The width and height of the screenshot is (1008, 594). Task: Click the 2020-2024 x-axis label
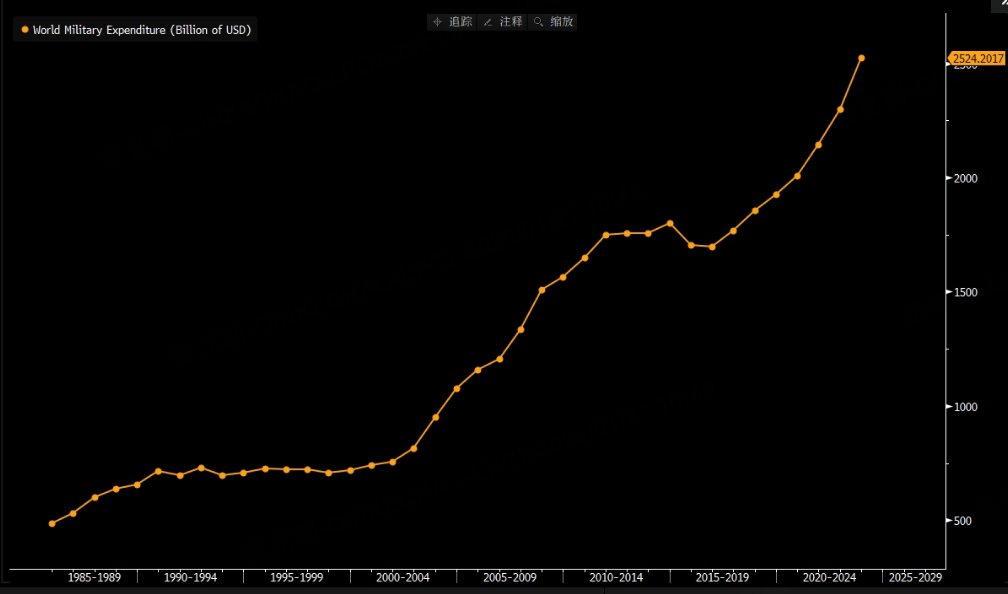[829, 577]
